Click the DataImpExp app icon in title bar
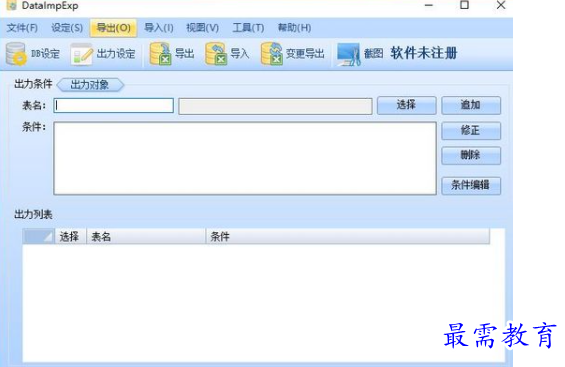The height and width of the screenshot is (367, 565). [x=12, y=5]
